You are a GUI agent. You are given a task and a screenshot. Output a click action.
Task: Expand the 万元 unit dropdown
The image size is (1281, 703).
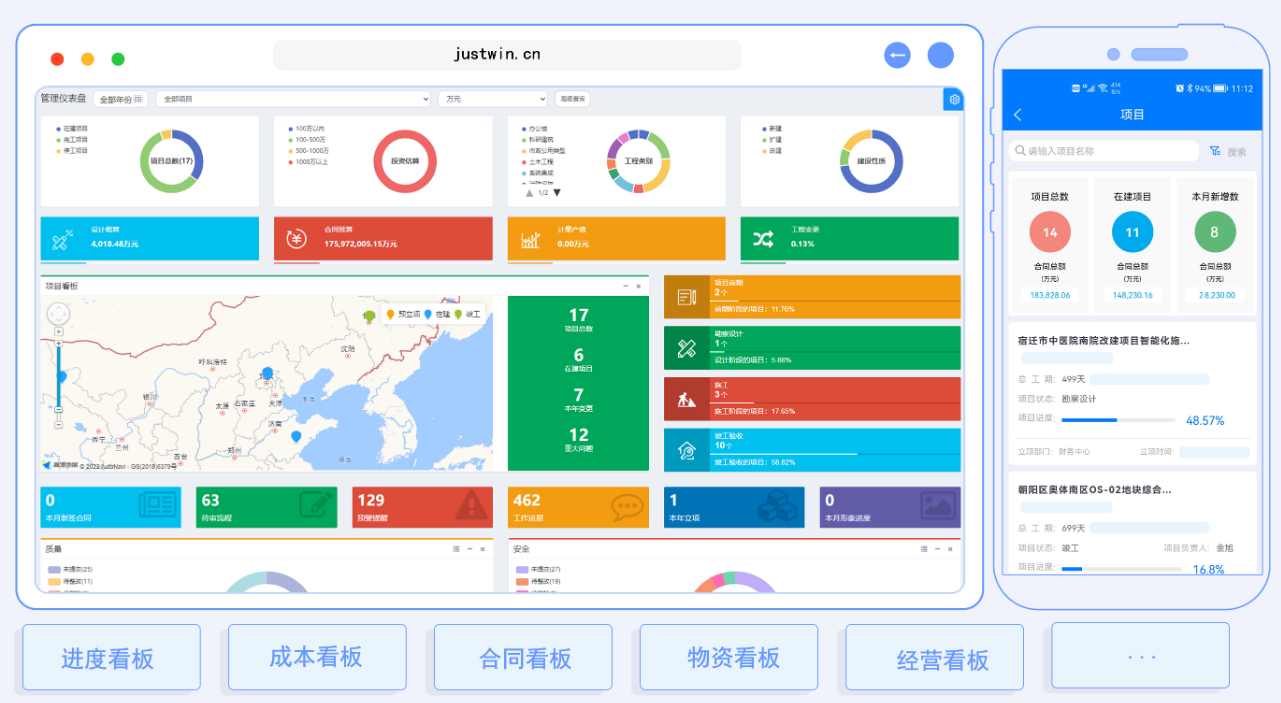[493, 99]
